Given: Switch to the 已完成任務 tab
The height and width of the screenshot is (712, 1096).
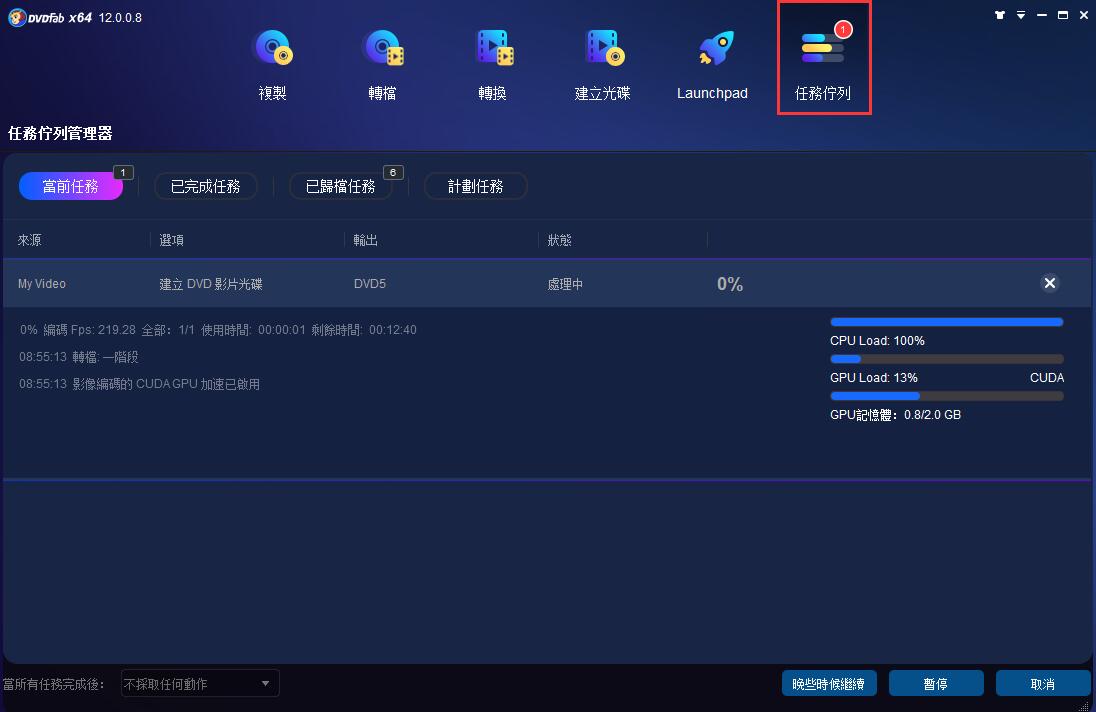Looking at the screenshot, I should pyautogui.click(x=205, y=186).
